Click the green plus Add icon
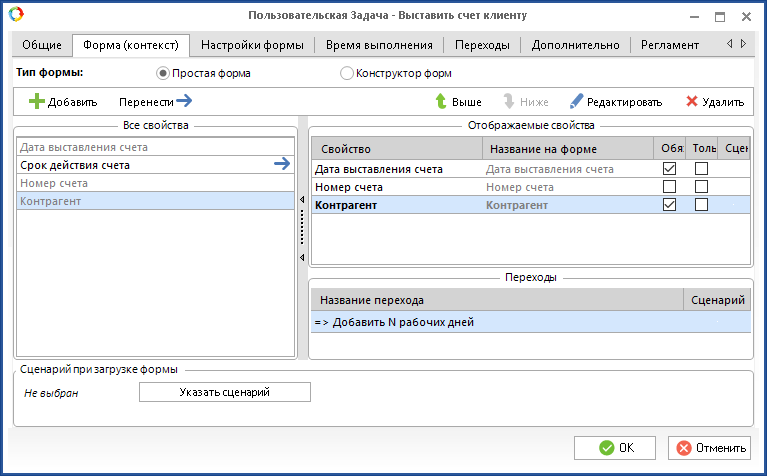767x476 pixels. (x=37, y=101)
